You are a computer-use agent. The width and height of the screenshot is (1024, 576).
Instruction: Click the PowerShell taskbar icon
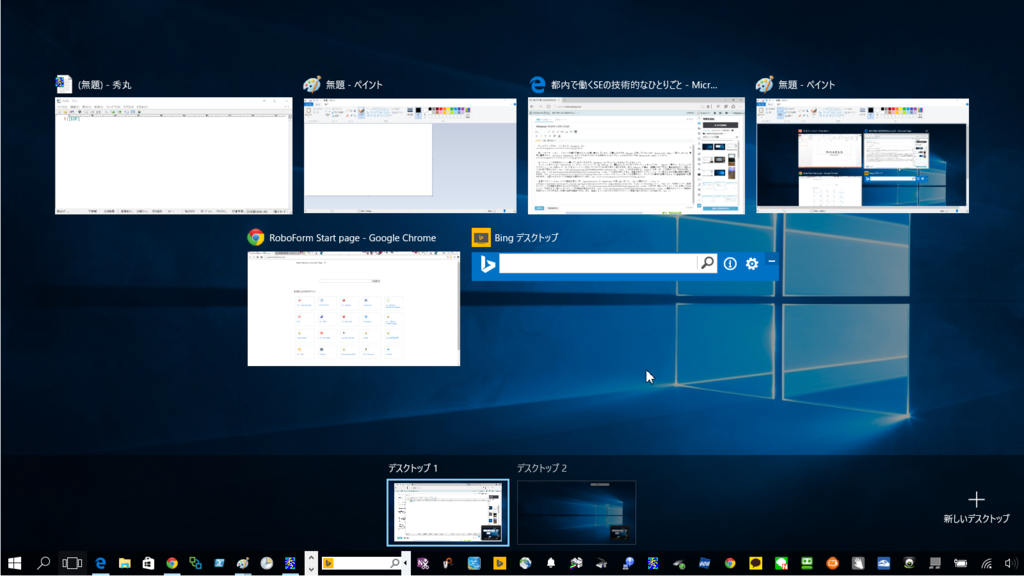tap(219, 563)
